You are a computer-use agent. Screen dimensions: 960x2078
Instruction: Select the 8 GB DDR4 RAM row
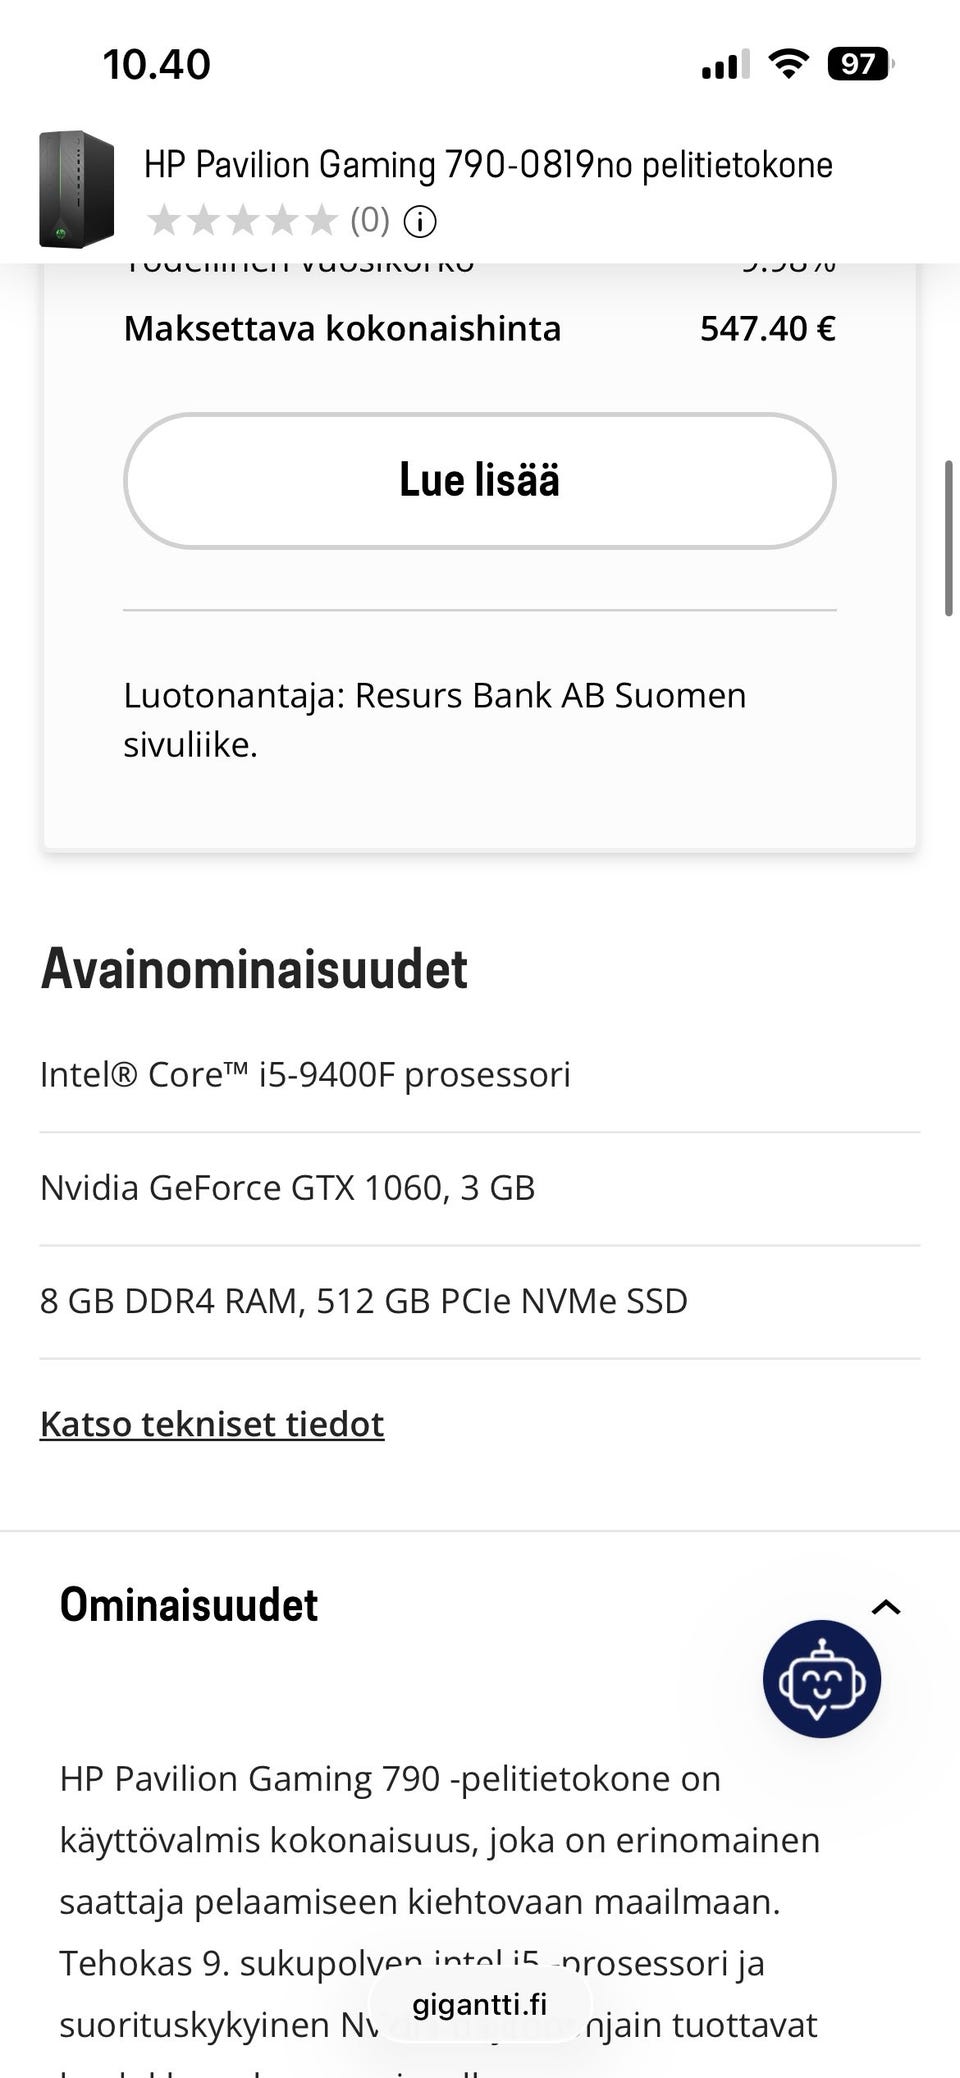[x=364, y=1301]
